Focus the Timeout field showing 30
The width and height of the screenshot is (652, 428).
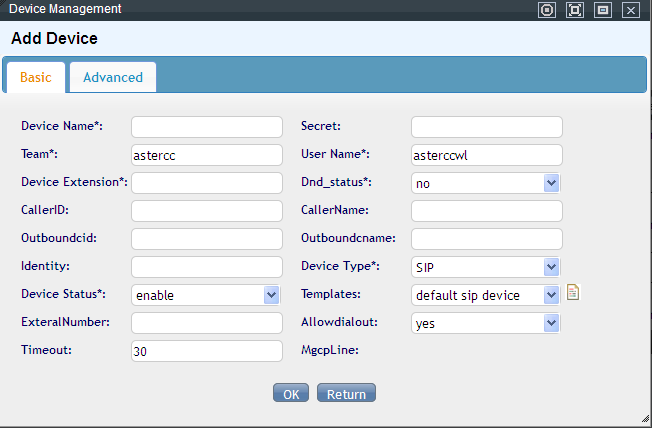[x=207, y=351]
